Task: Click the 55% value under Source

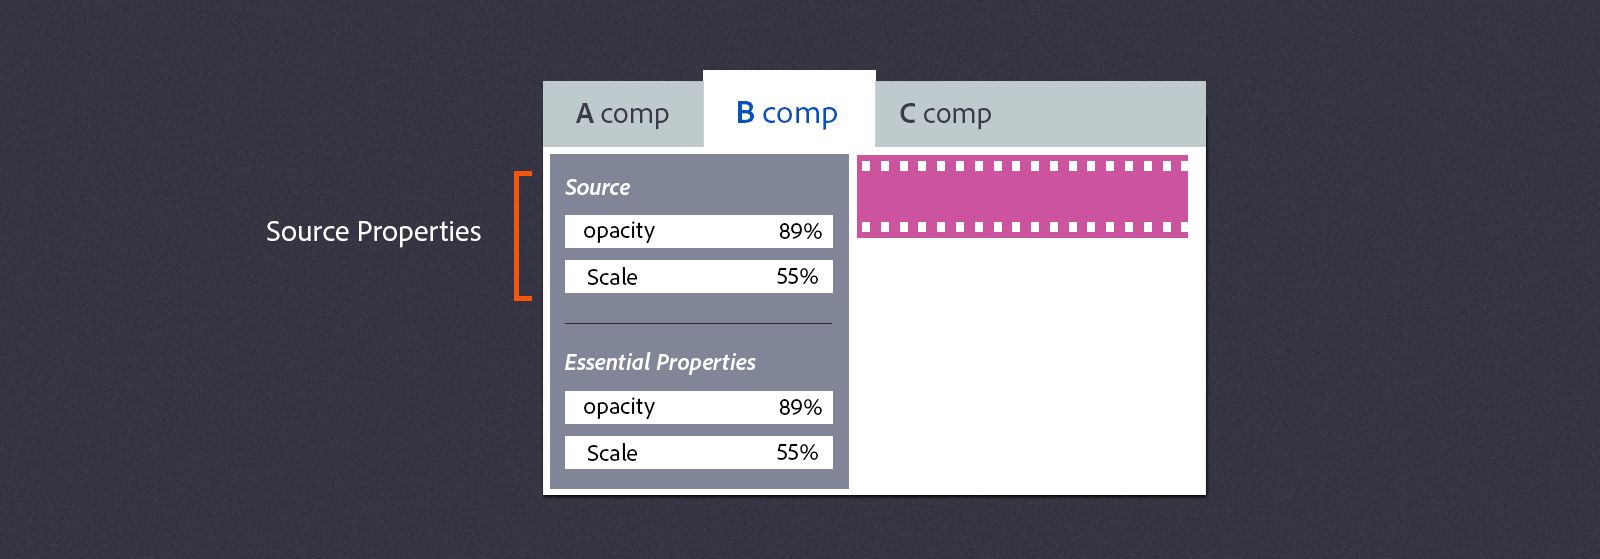Action: 797,276
